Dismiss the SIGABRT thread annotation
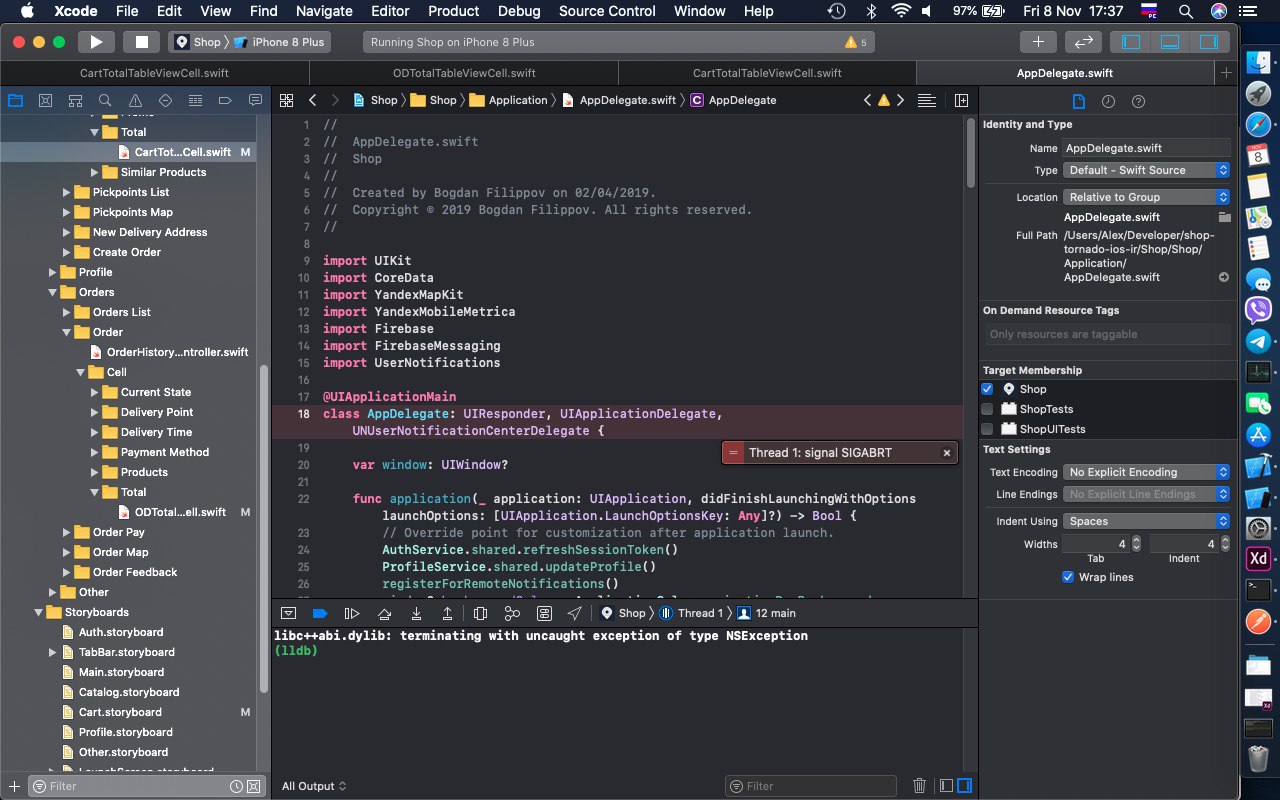Viewport: 1280px width, 800px height. [x=946, y=453]
